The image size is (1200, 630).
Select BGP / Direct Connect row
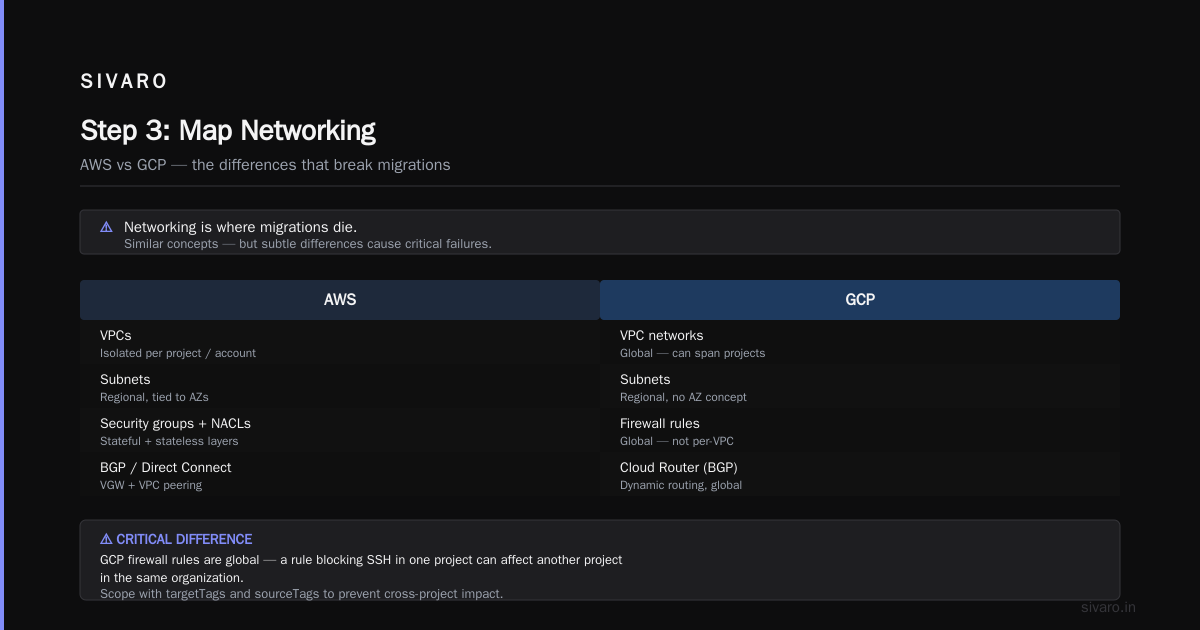point(340,474)
